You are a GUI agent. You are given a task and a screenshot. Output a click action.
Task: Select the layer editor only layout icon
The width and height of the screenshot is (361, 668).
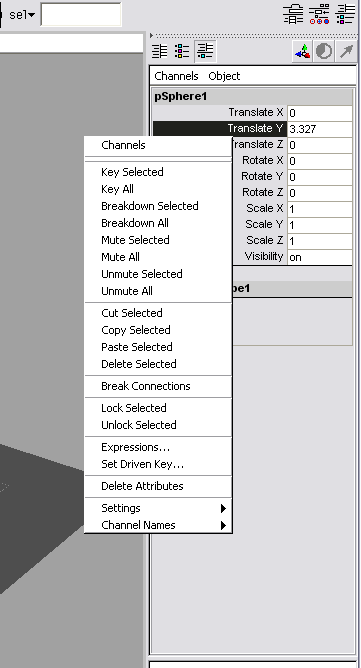[182, 51]
